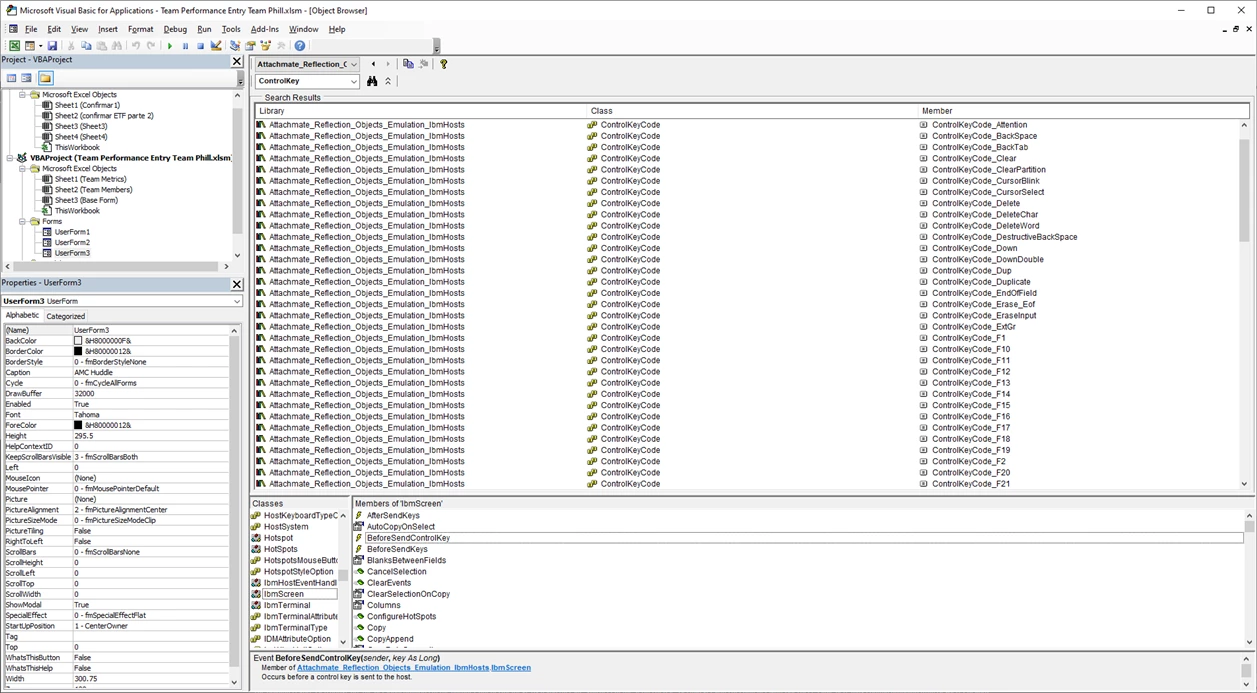Screen dimensions: 1257x693
Task: Open the UserForm3 object dropdown in Properties
Action: [x=237, y=301]
